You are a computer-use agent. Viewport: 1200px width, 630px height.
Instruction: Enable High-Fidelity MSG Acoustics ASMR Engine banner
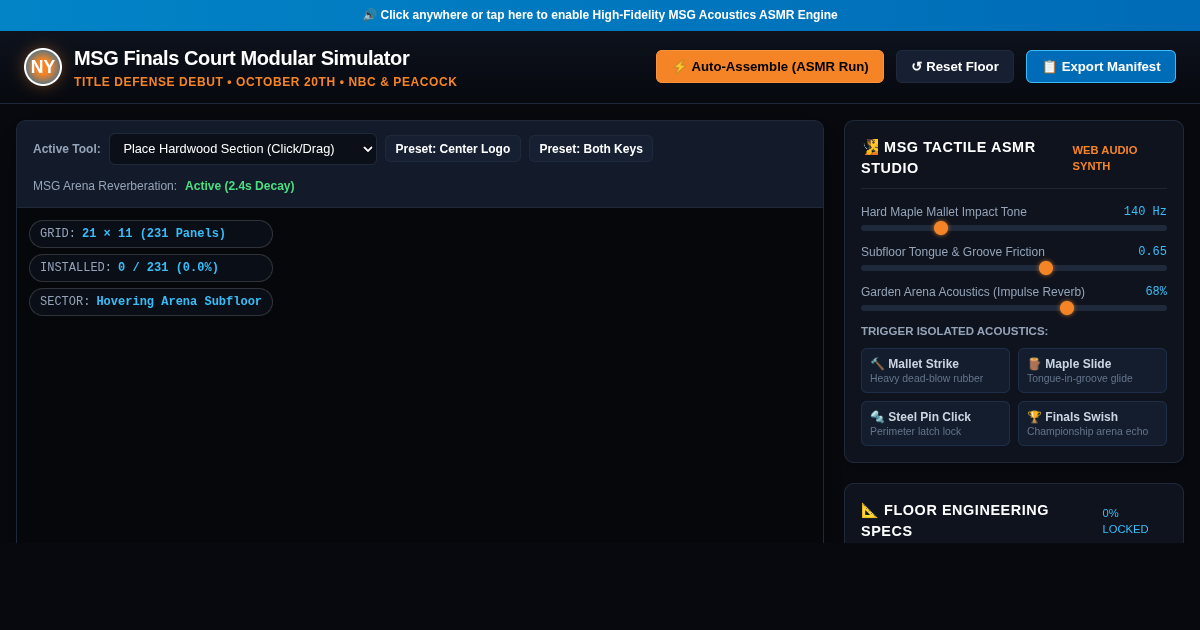pyautogui.click(x=600, y=15)
